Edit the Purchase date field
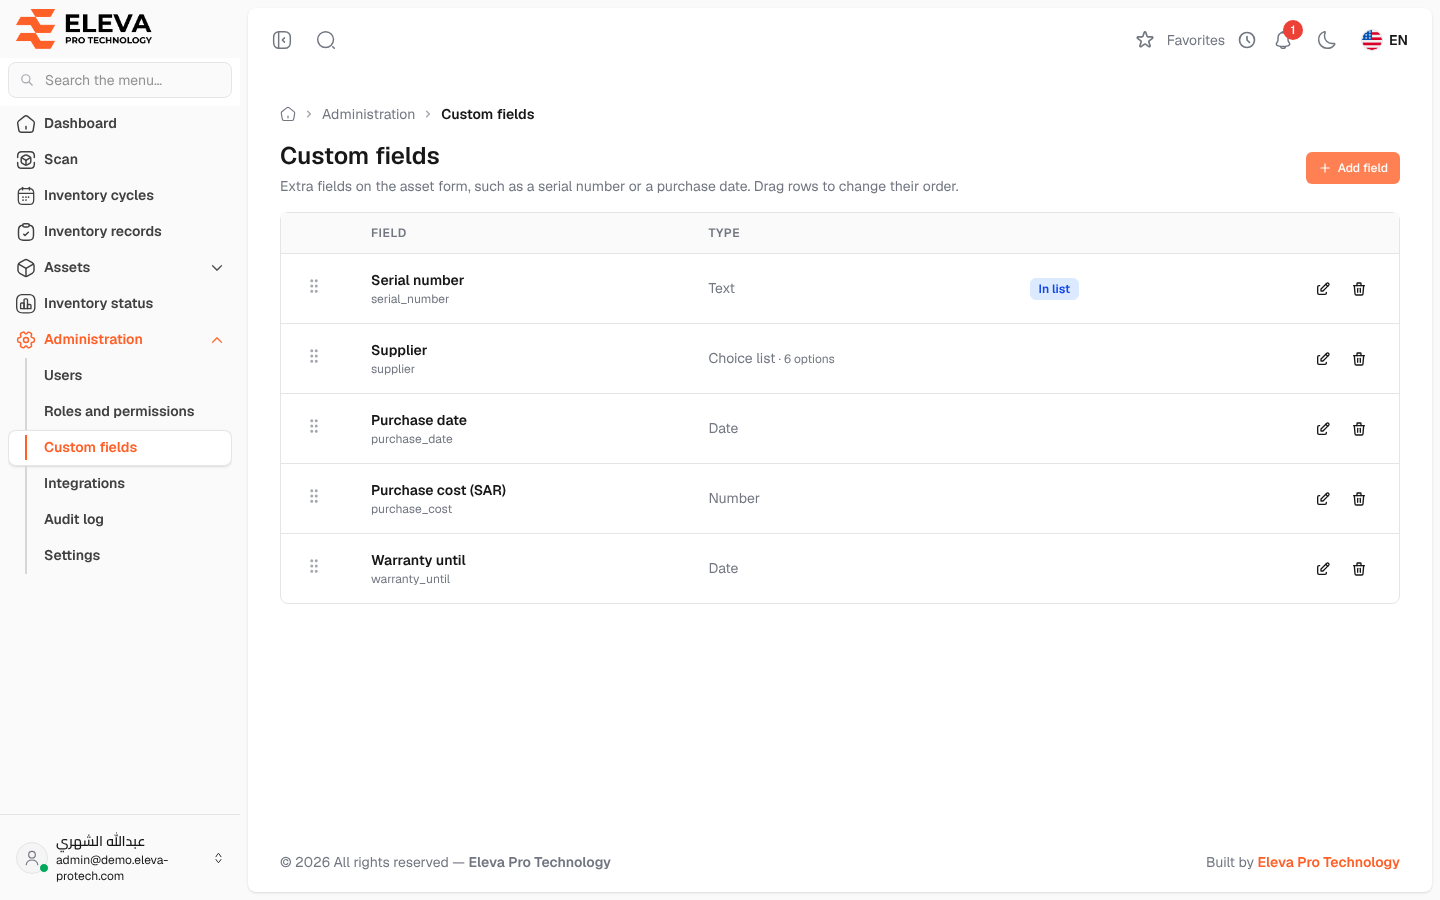 [1323, 429]
